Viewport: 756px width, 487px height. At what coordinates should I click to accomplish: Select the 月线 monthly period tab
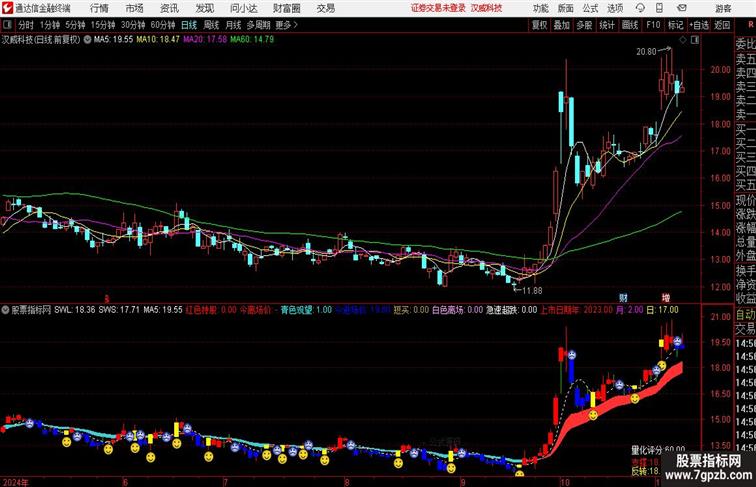click(x=233, y=25)
